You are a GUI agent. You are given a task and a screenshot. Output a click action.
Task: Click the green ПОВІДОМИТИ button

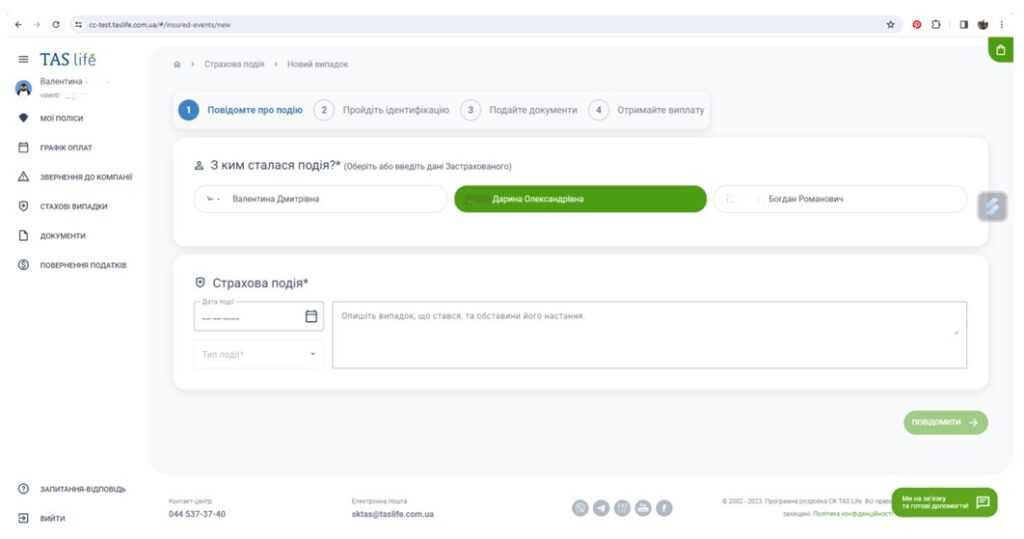coord(945,422)
